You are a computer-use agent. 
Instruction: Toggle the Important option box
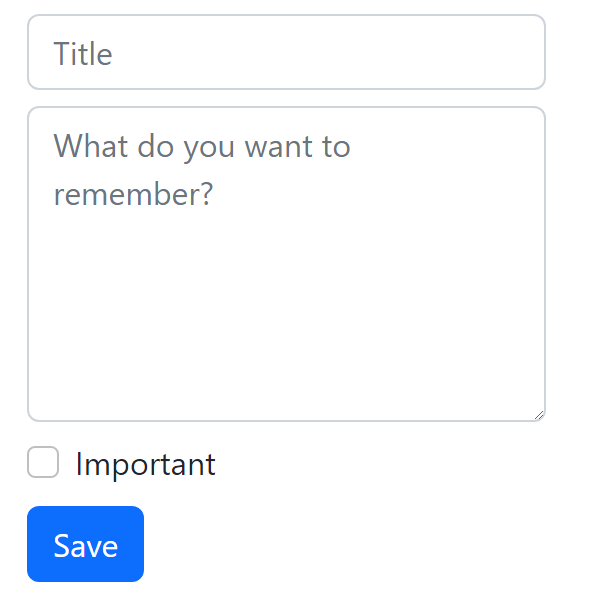coord(43,463)
